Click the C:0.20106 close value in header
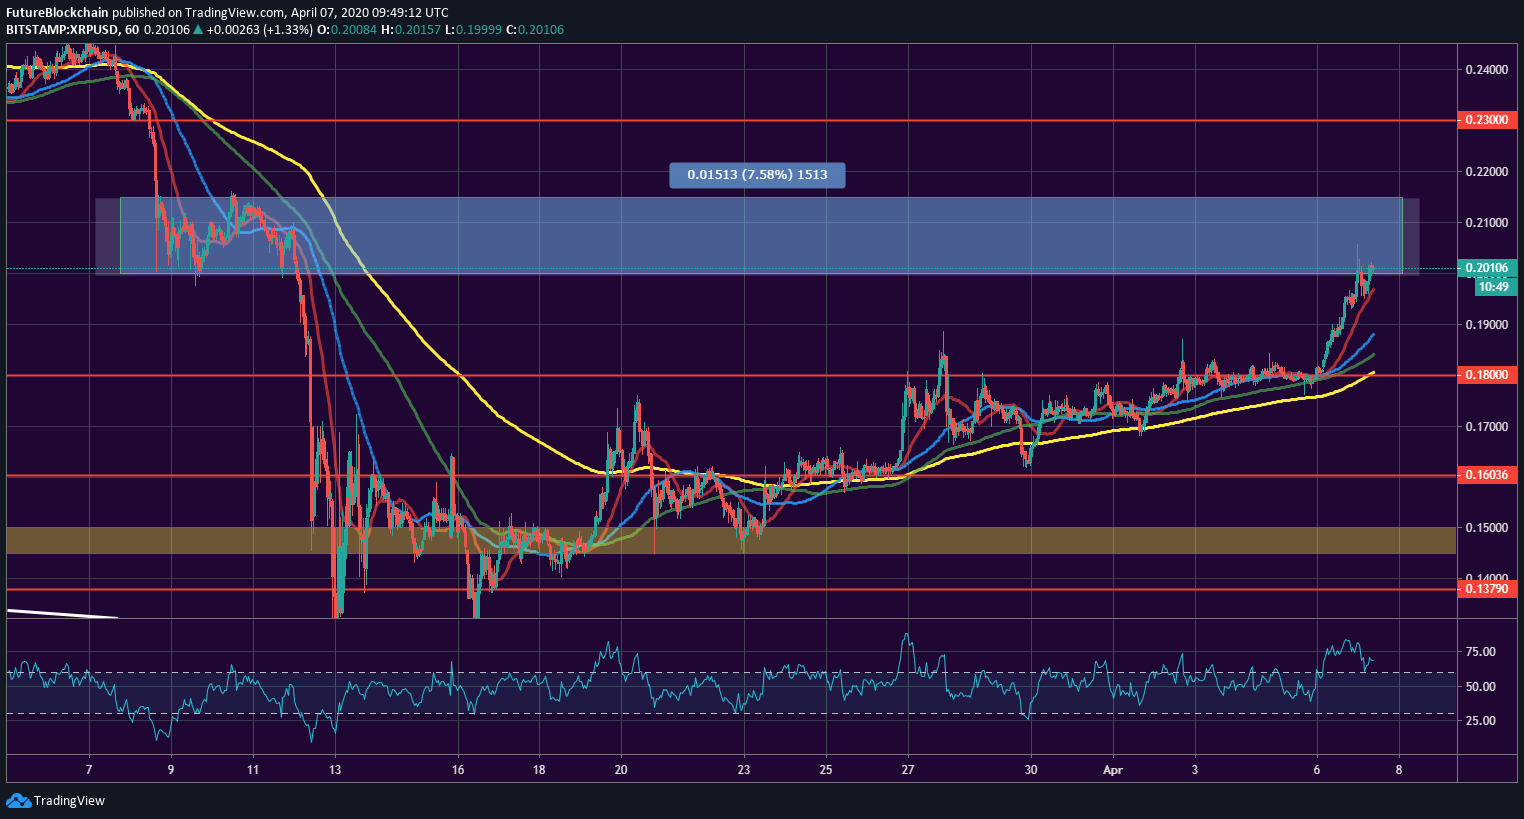1524x819 pixels. (x=534, y=29)
